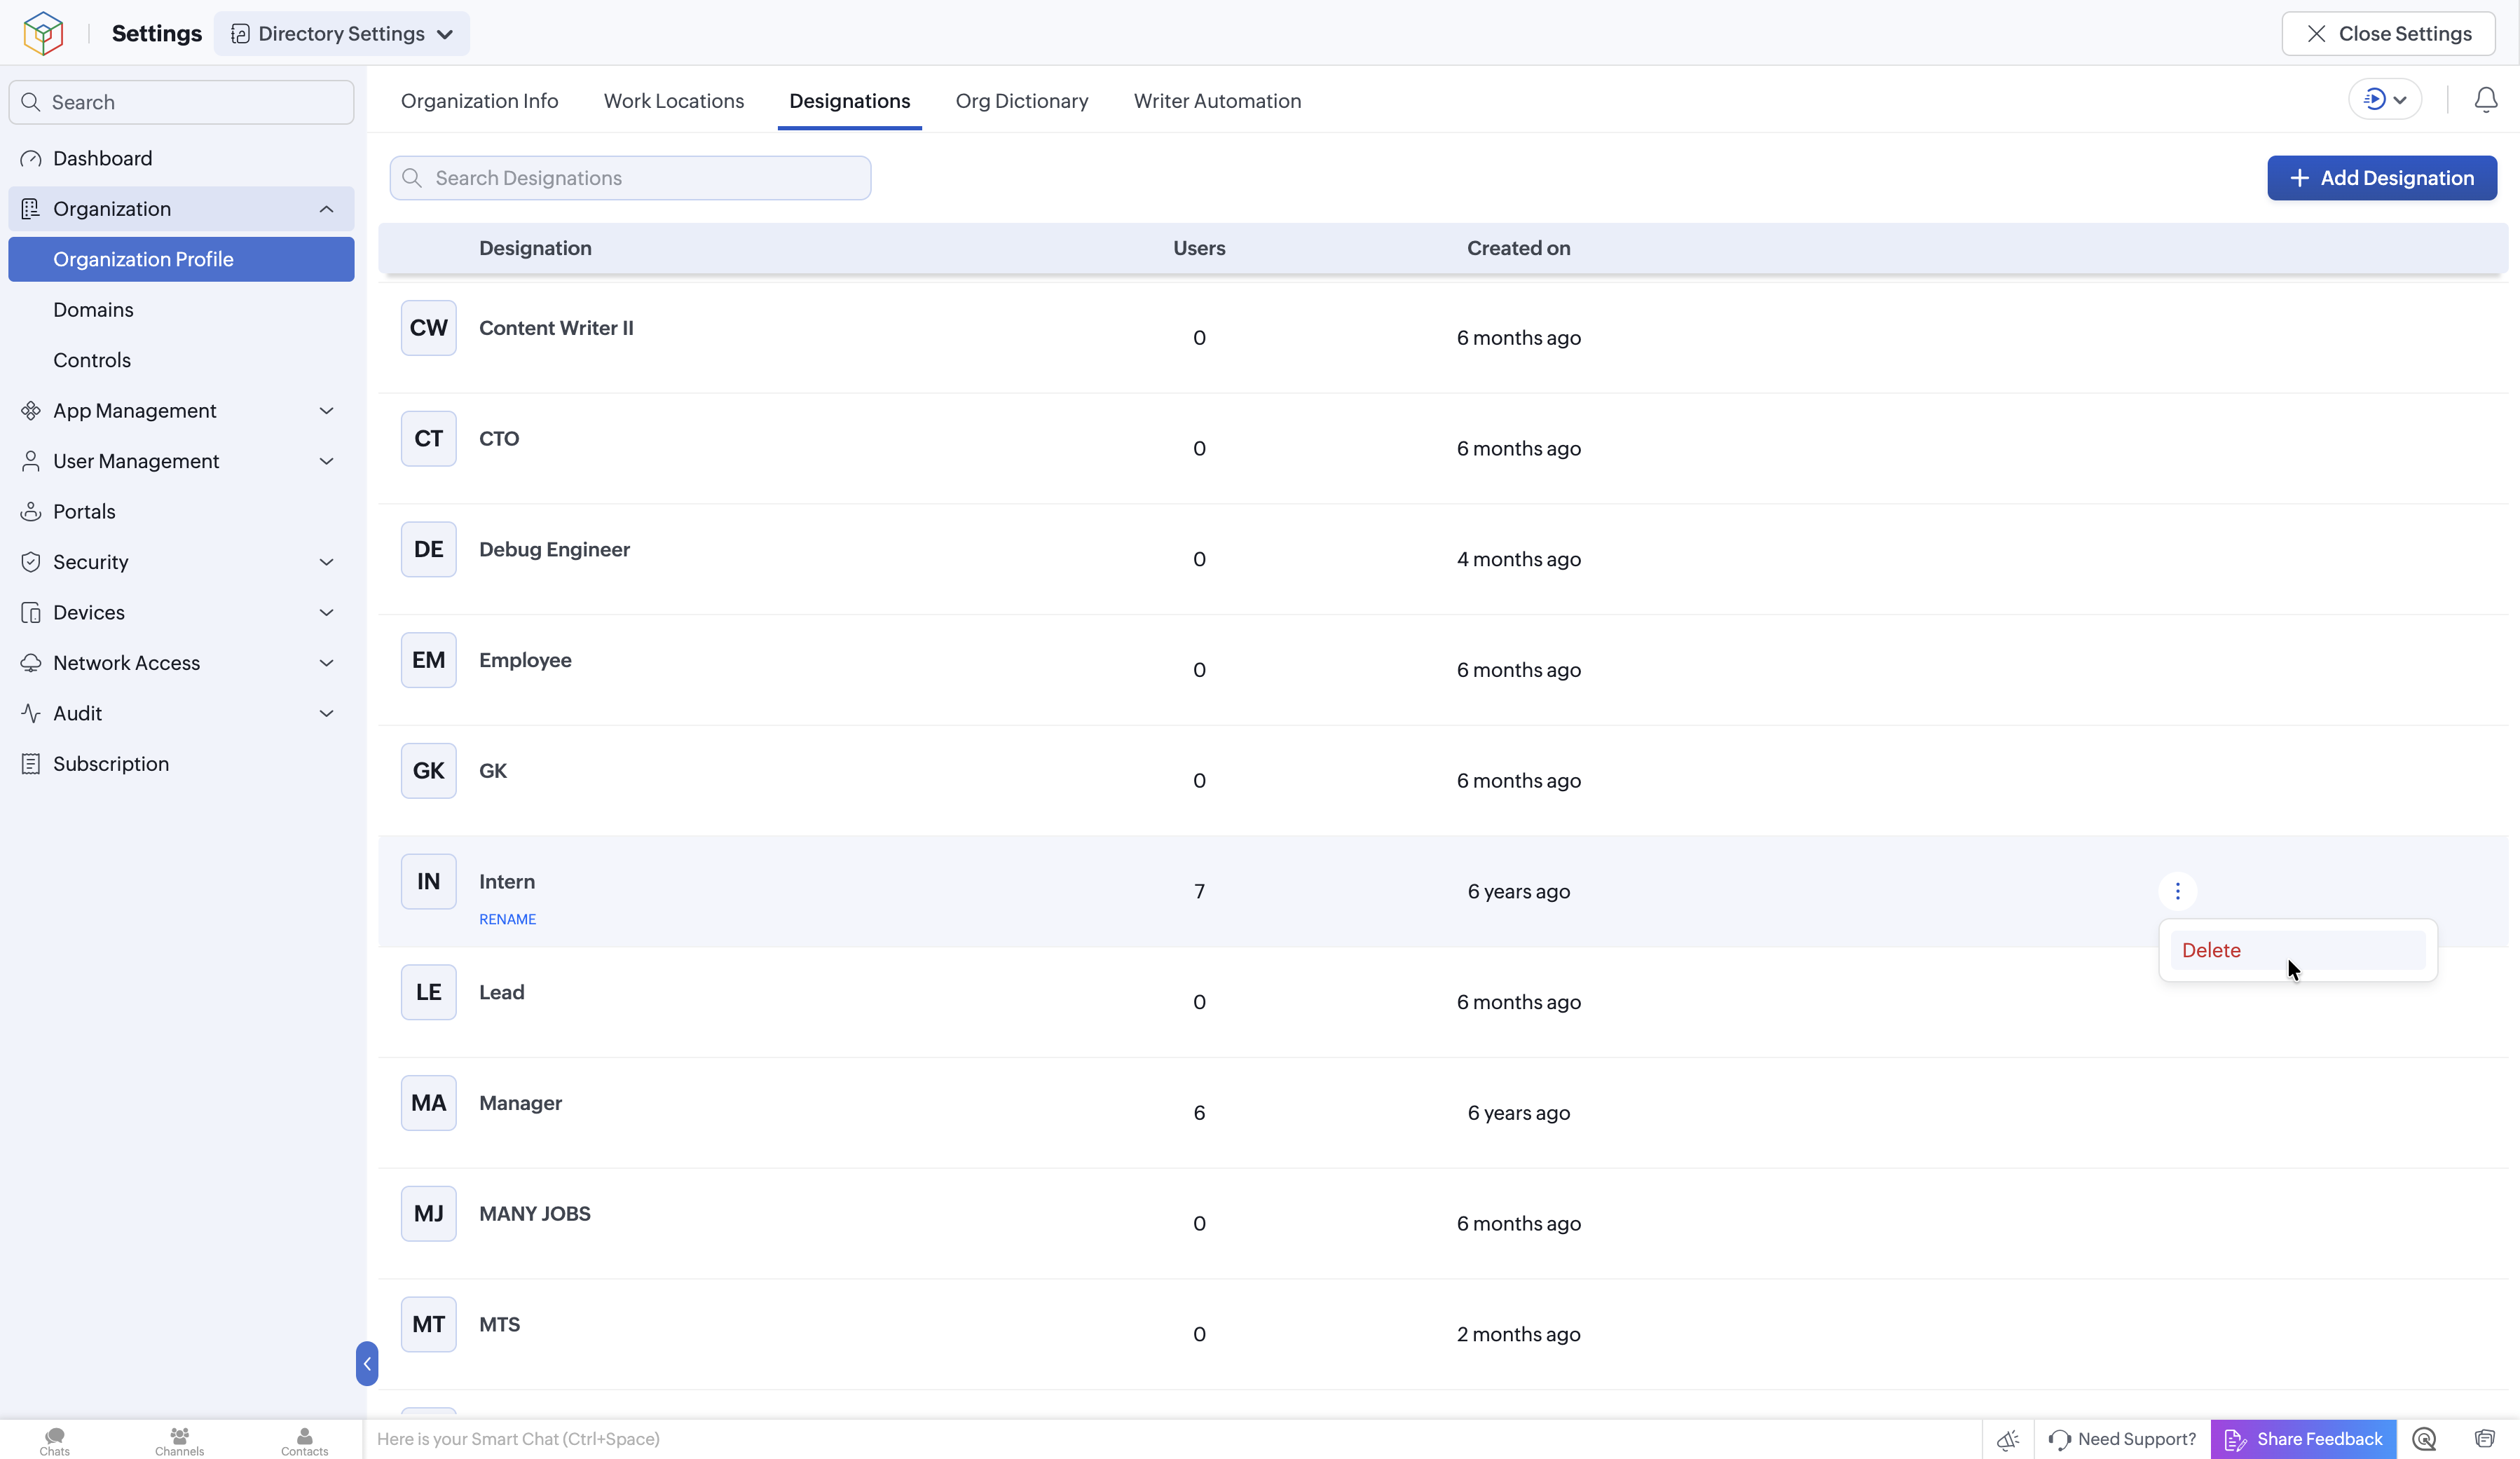Click the EM avatar for Employee

pos(428,660)
